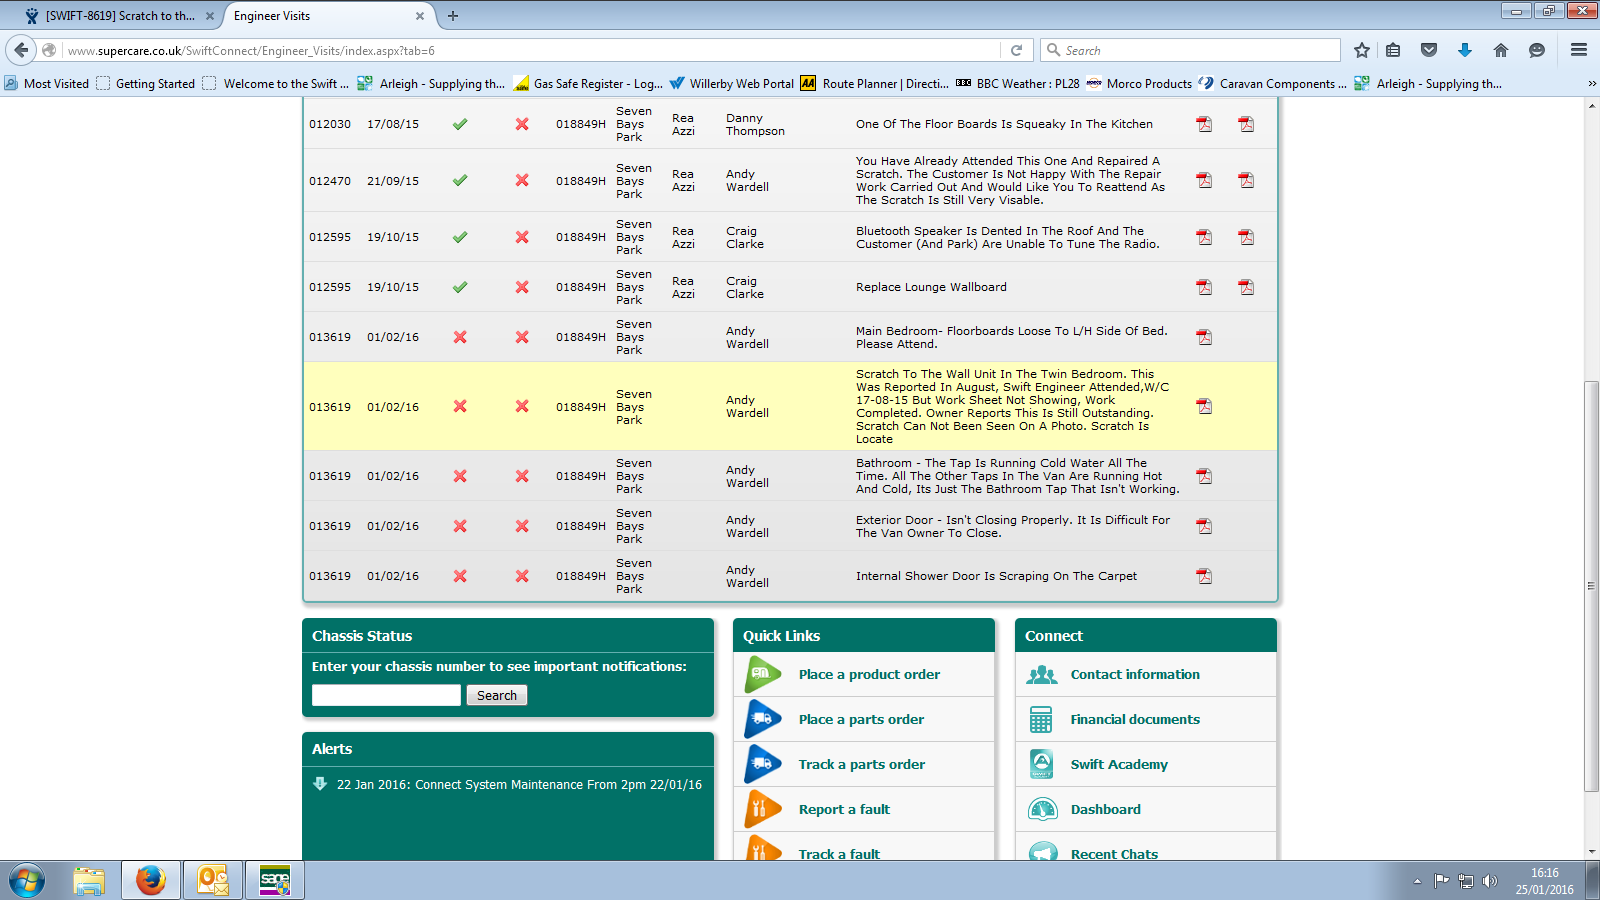1600x900 pixels.
Task: Switch to SWIFT-8619 Scratch browser tab
Action: [x=120, y=16]
